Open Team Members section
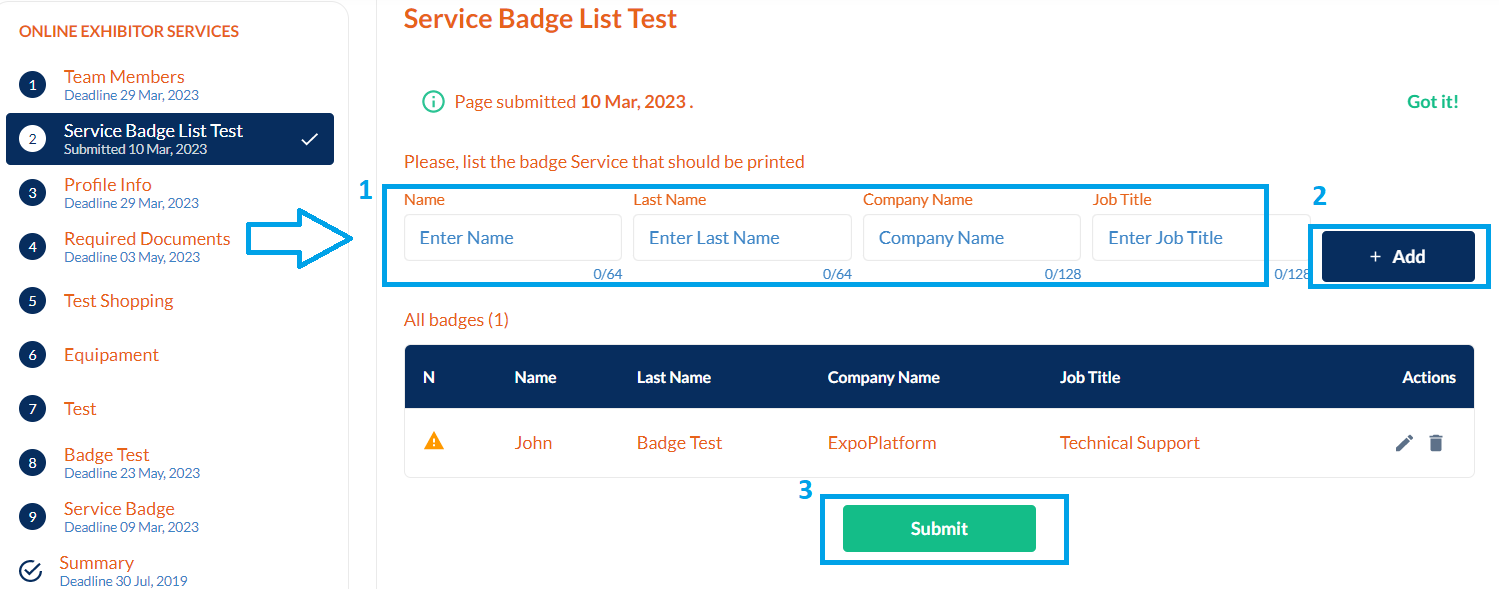This screenshot has width=1499, height=589. tap(124, 77)
